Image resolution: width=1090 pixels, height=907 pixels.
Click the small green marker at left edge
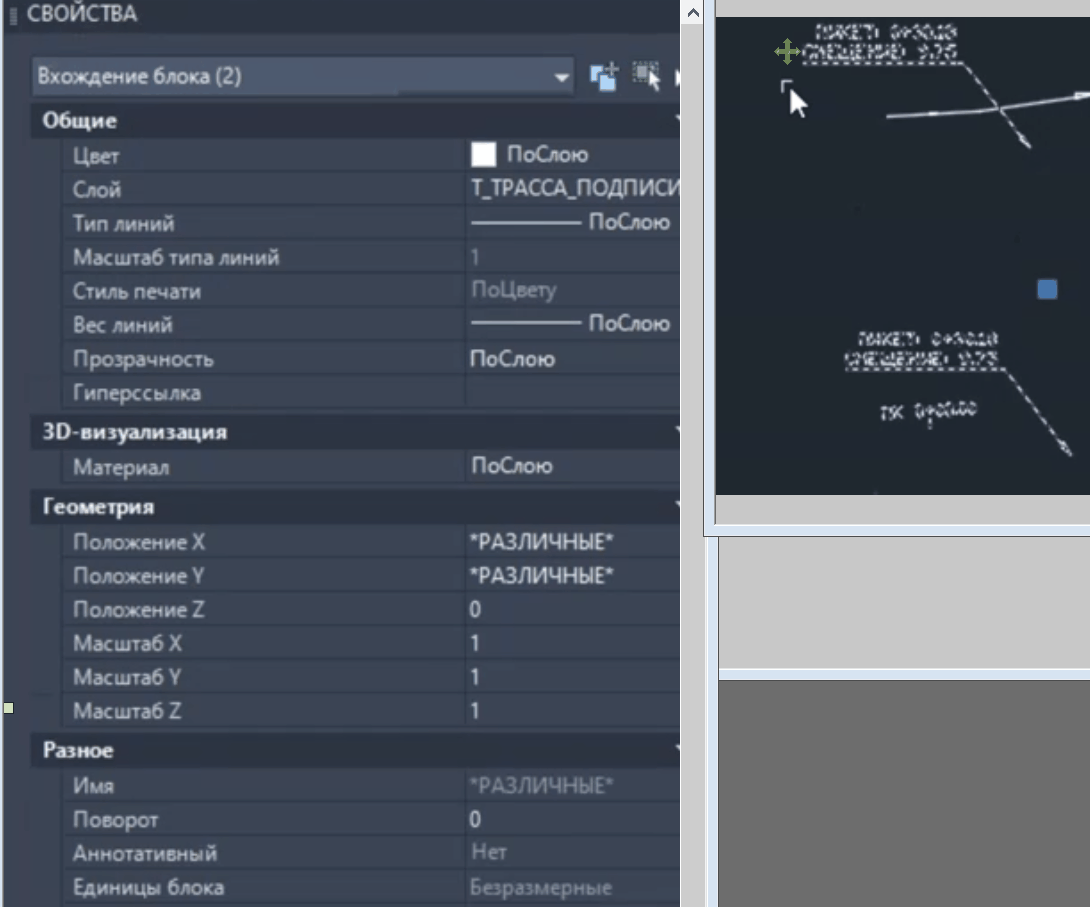tap(9, 708)
